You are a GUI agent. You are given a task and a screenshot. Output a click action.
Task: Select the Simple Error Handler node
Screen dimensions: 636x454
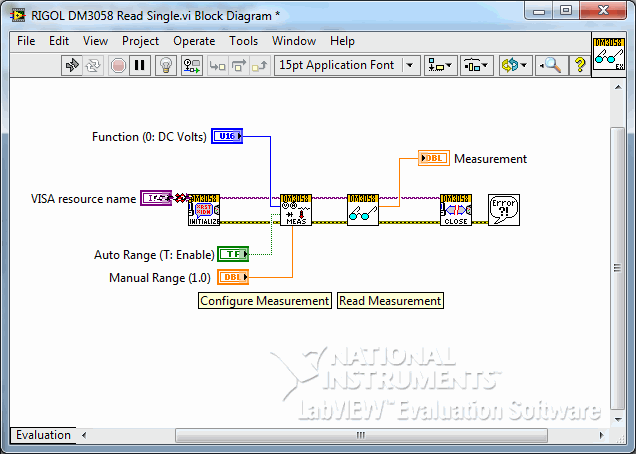pos(504,210)
